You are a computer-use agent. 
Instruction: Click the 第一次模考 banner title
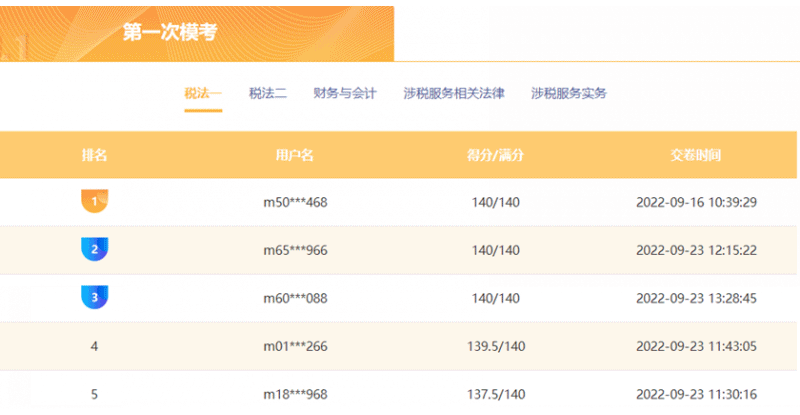170,32
